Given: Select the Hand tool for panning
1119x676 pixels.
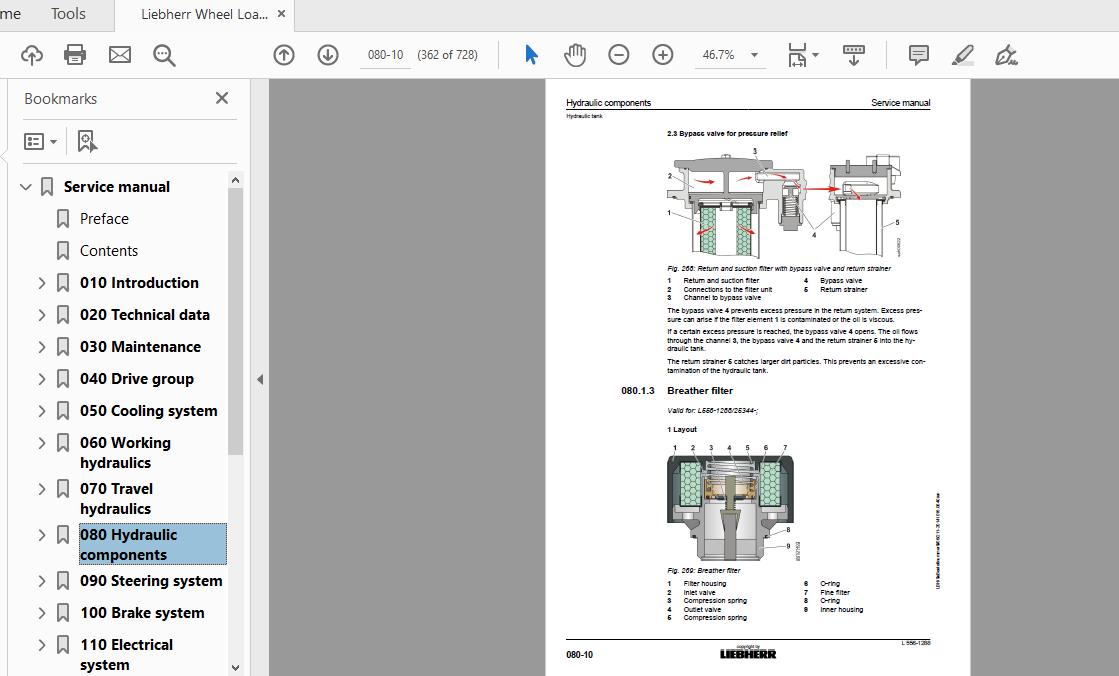Looking at the screenshot, I should [x=575, y=55].
